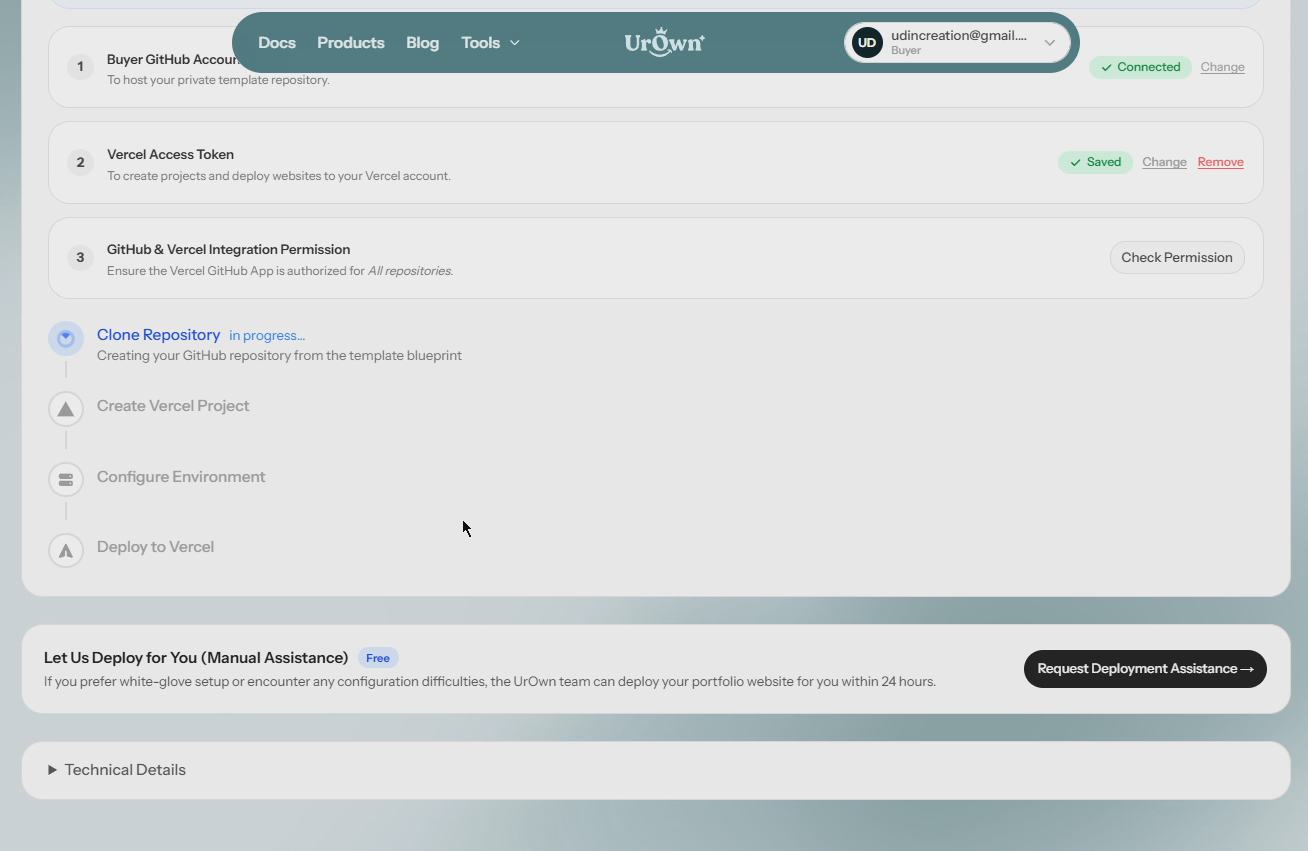This screenshot has width=1308, height=851.
Task: Click Request Deployment Assistance button
Action: coord(1145,669)
